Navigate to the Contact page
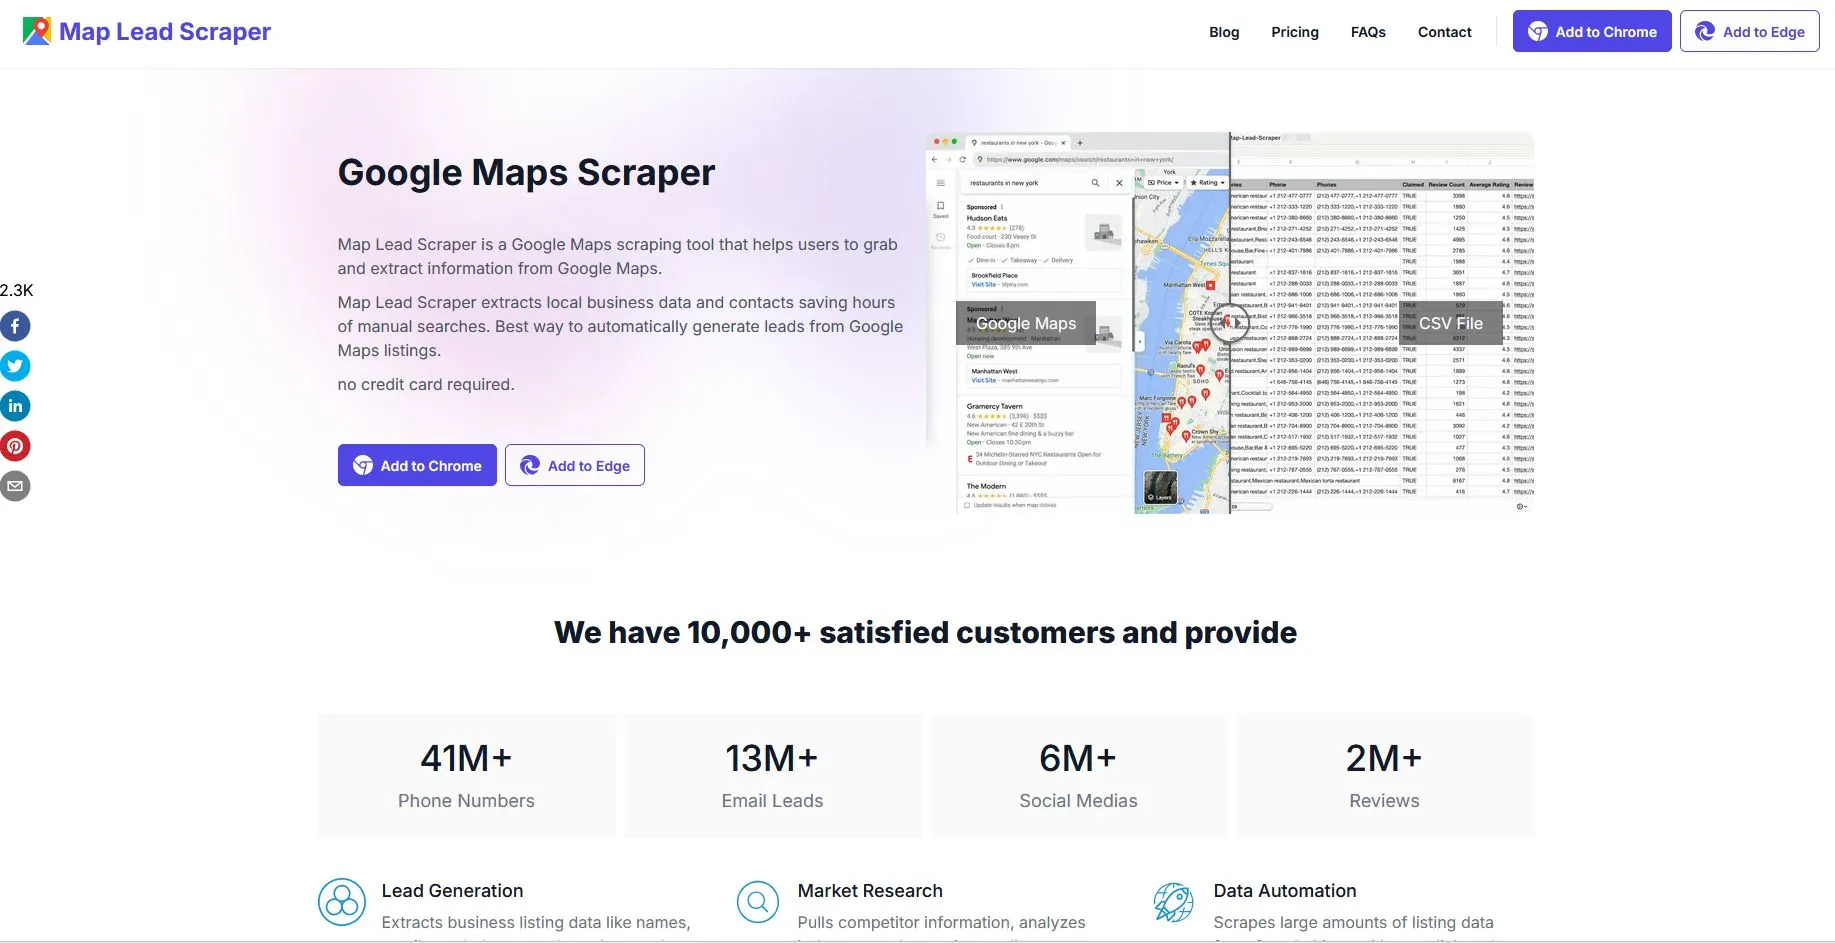 [1444, 32]
